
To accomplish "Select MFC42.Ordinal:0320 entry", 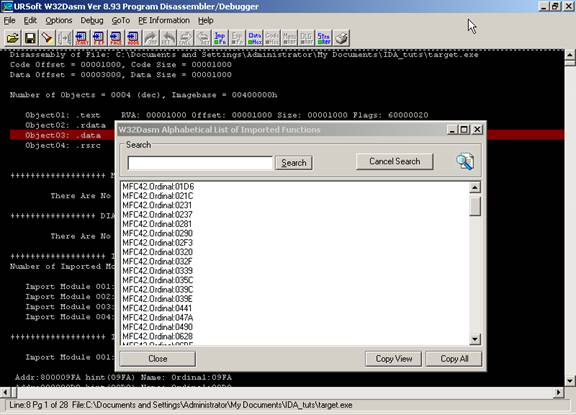I will coord(157,252).
